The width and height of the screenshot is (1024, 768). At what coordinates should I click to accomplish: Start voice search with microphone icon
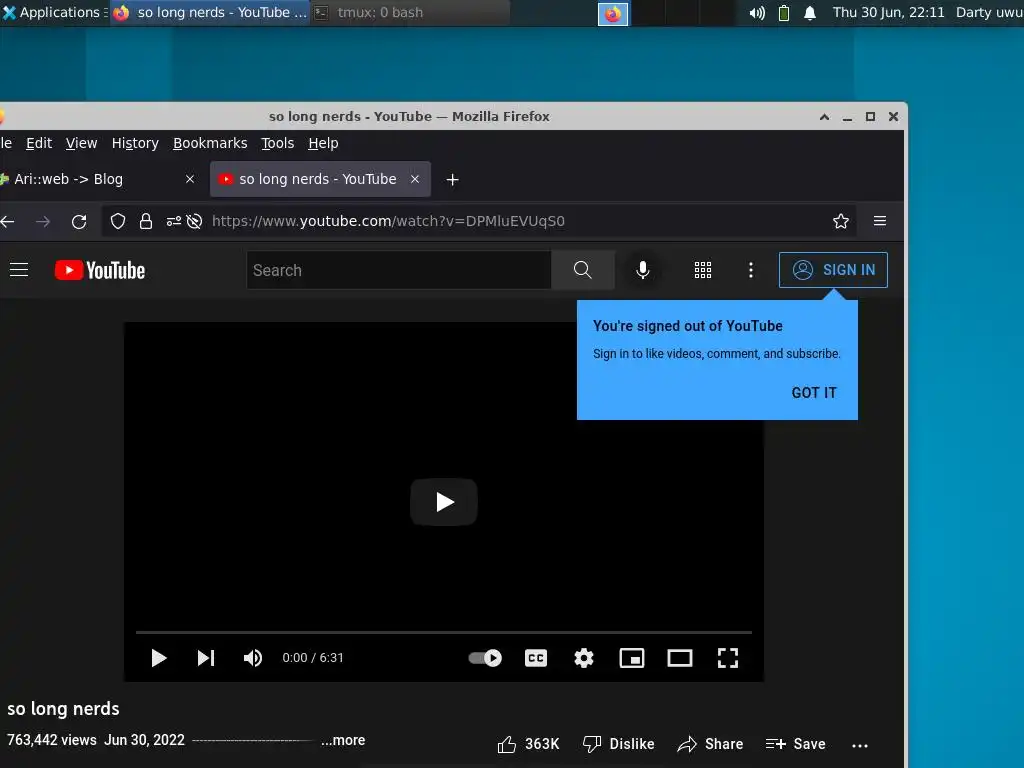pos(643,270)
